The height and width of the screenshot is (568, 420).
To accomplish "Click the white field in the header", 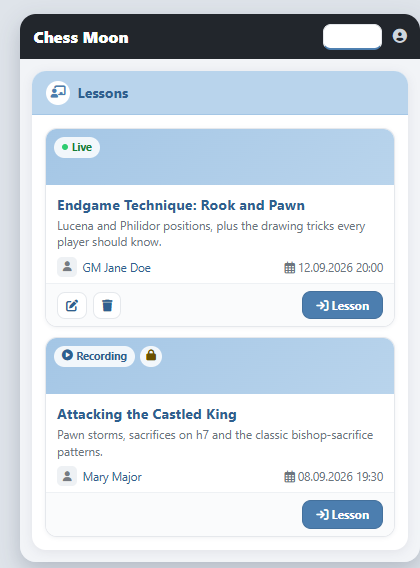I will 352,37.
